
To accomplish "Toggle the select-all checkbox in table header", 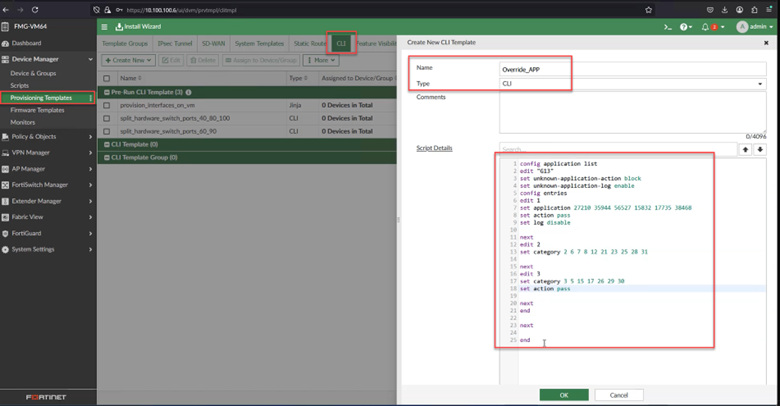I will 108,78.
